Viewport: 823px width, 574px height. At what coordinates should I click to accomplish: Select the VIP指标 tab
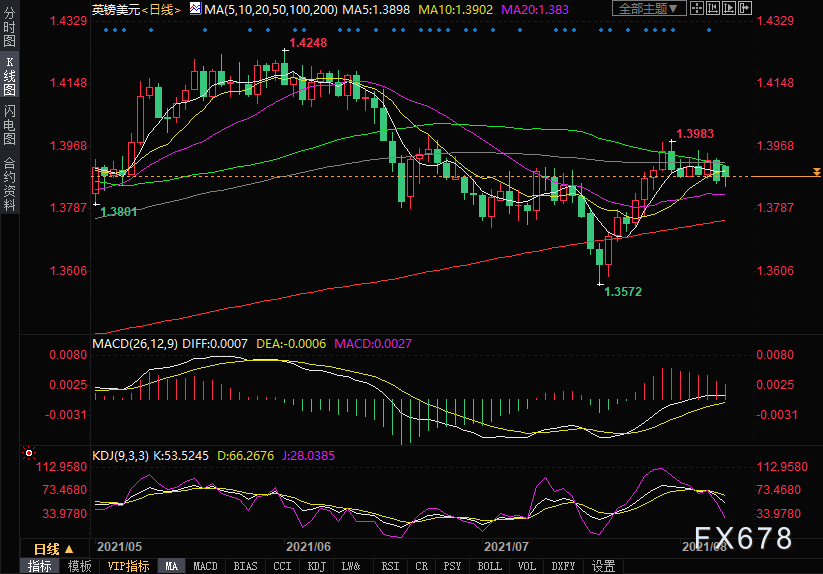128,566
